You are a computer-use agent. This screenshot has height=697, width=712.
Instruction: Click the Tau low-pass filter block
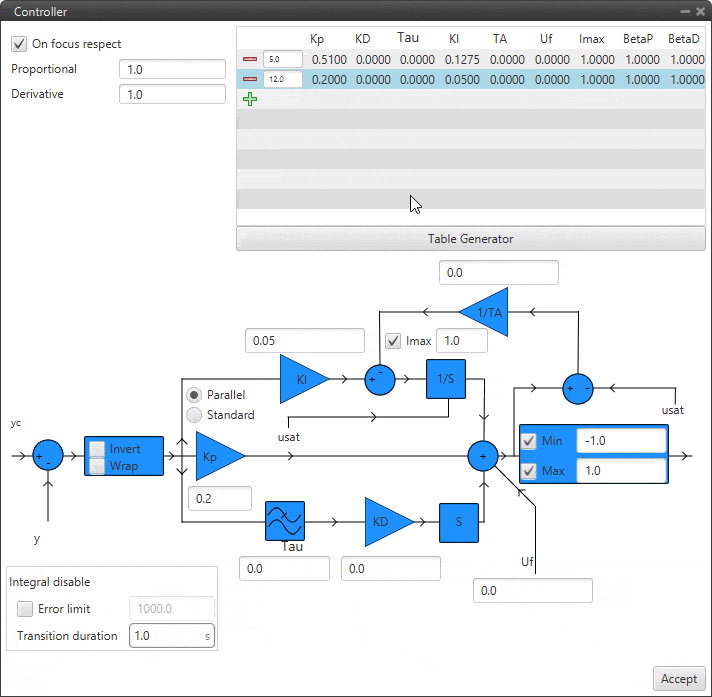(284, 521)
